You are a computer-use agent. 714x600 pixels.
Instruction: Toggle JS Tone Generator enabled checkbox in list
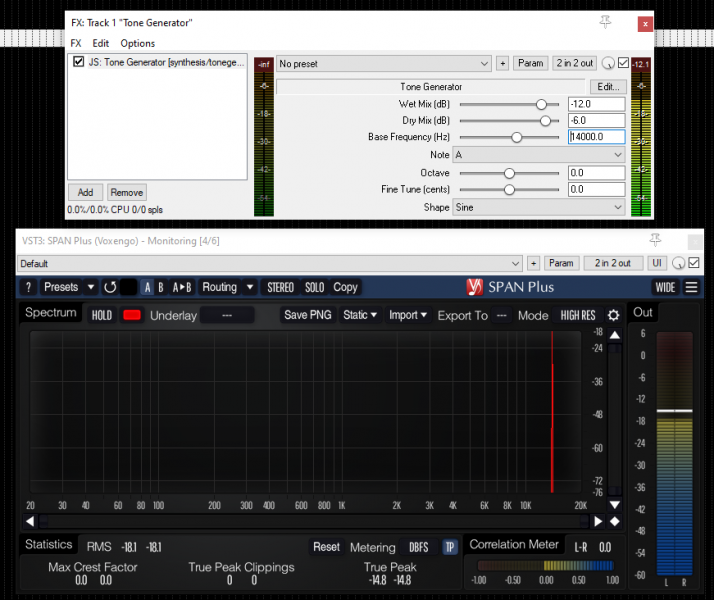click(x=79, y=61)
